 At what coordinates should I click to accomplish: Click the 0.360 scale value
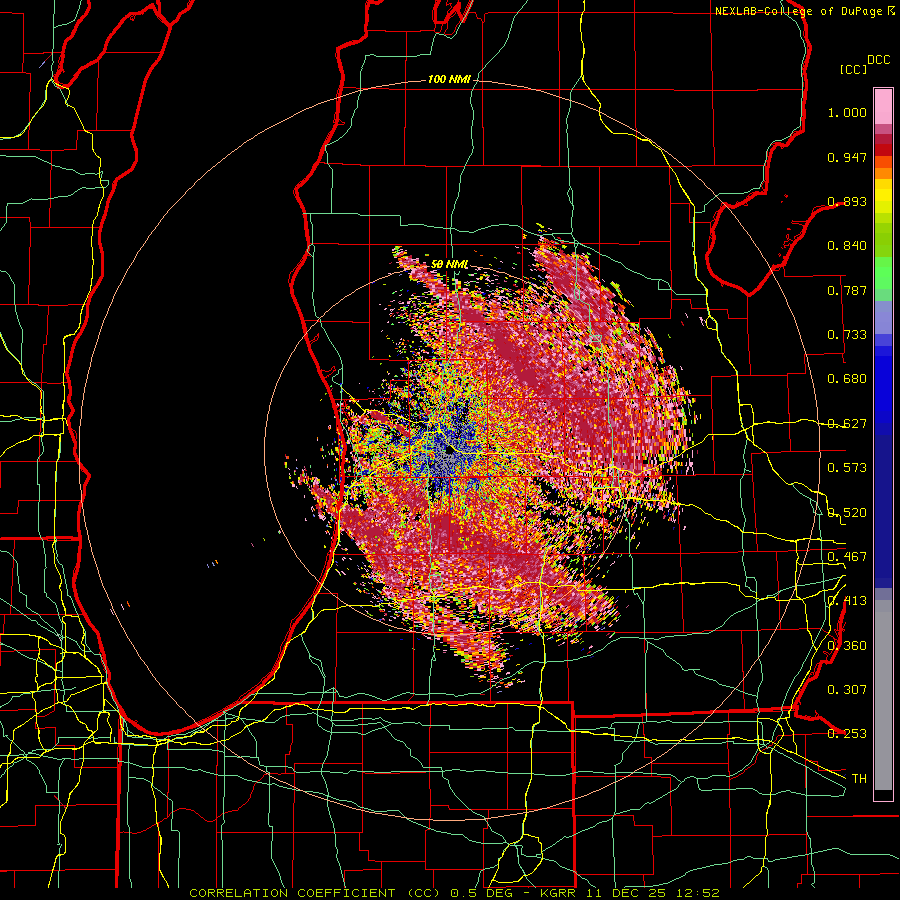847,646
